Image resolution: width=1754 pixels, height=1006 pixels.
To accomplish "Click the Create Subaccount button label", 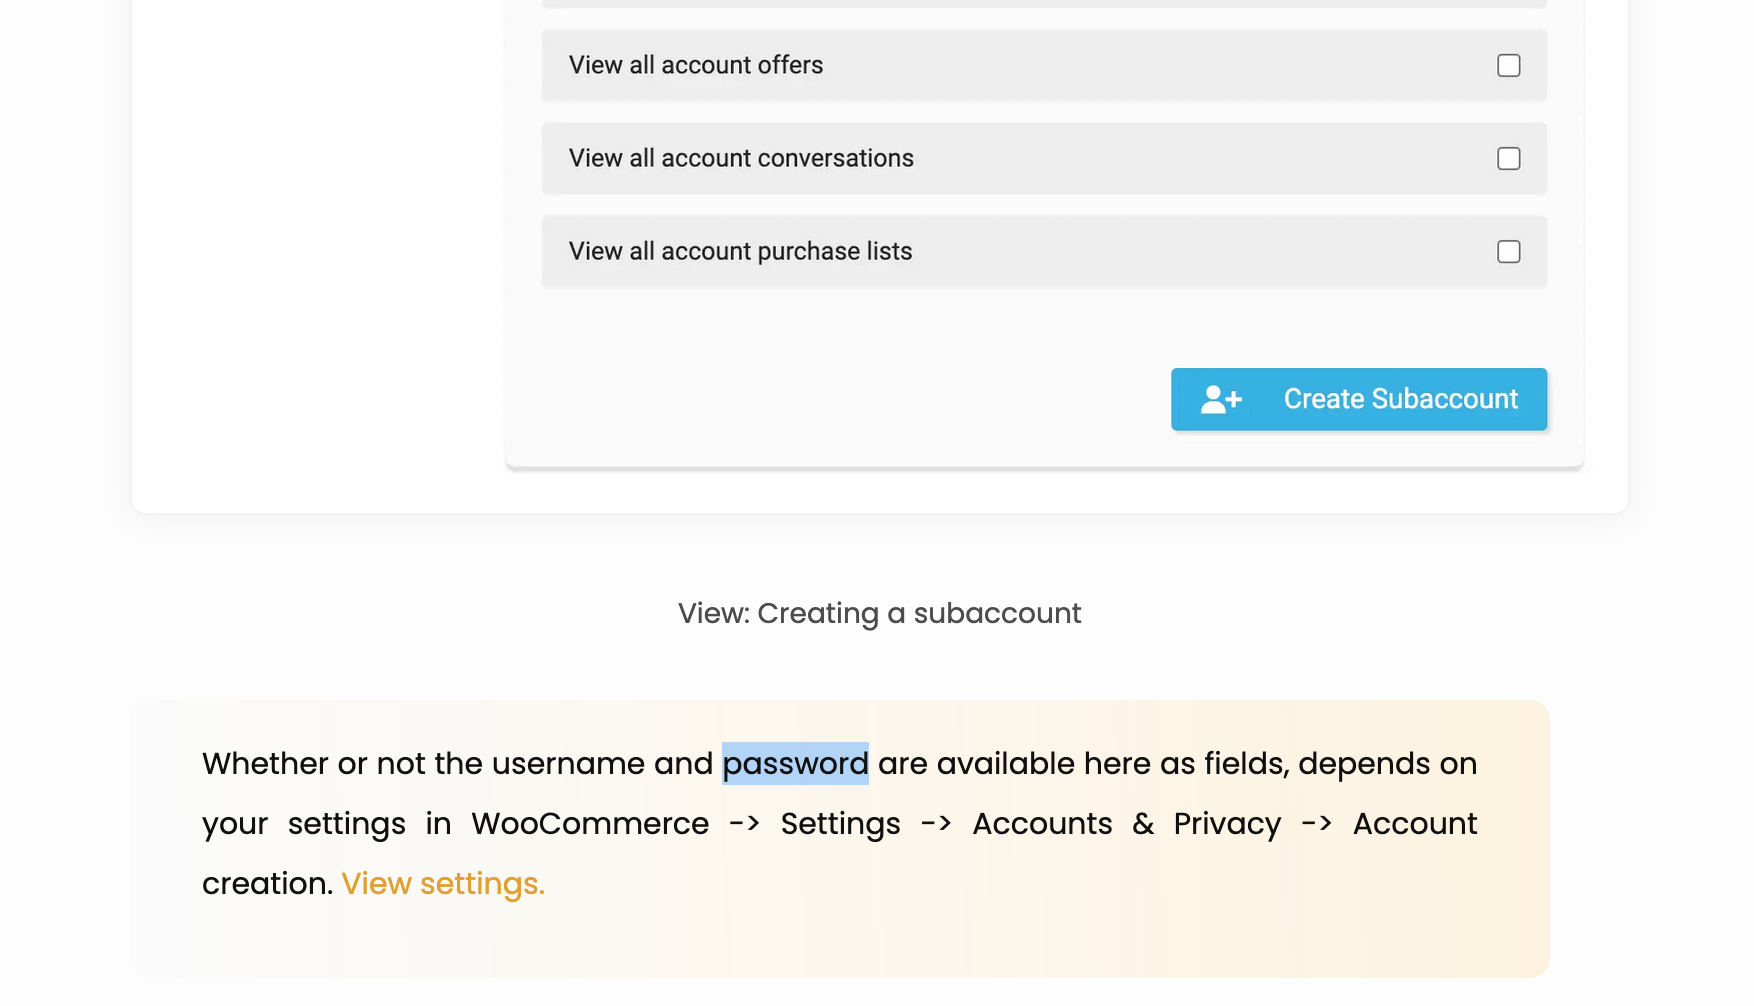I will coord(1400,399).
